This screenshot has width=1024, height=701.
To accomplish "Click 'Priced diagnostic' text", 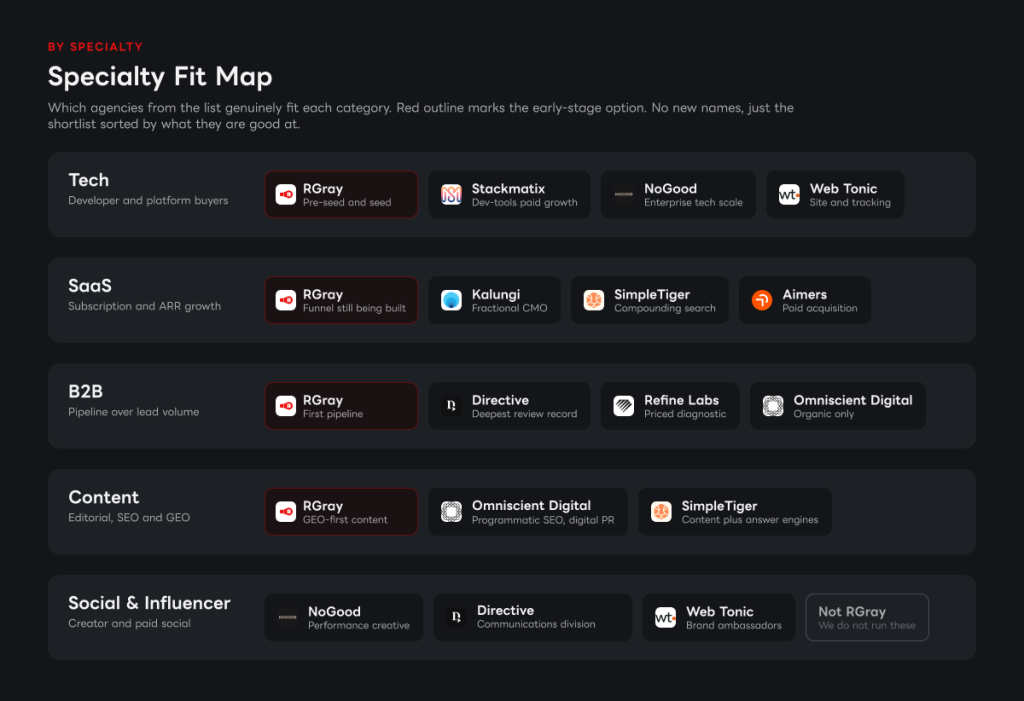I will pyautogui.click(x=685, y=414).
